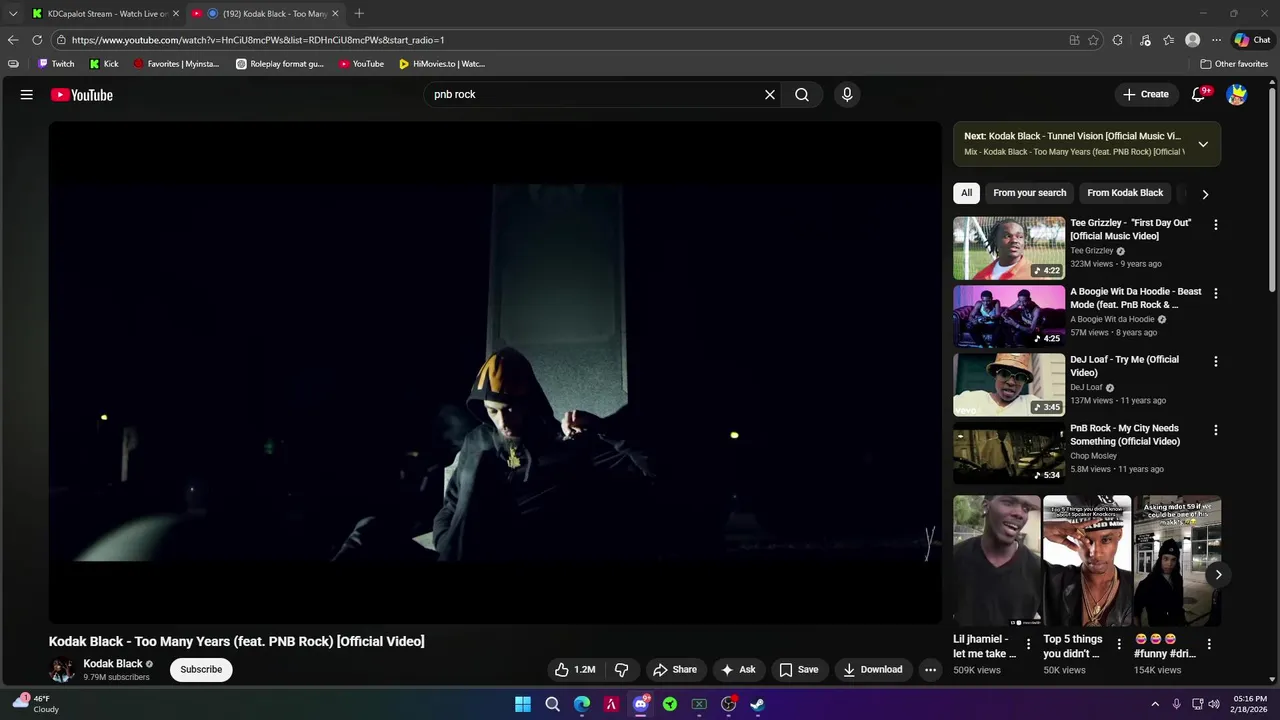Screen dimensions: 1280x720
Task: Open the YouTube guide hamburger menu
Action: point(27,95)
